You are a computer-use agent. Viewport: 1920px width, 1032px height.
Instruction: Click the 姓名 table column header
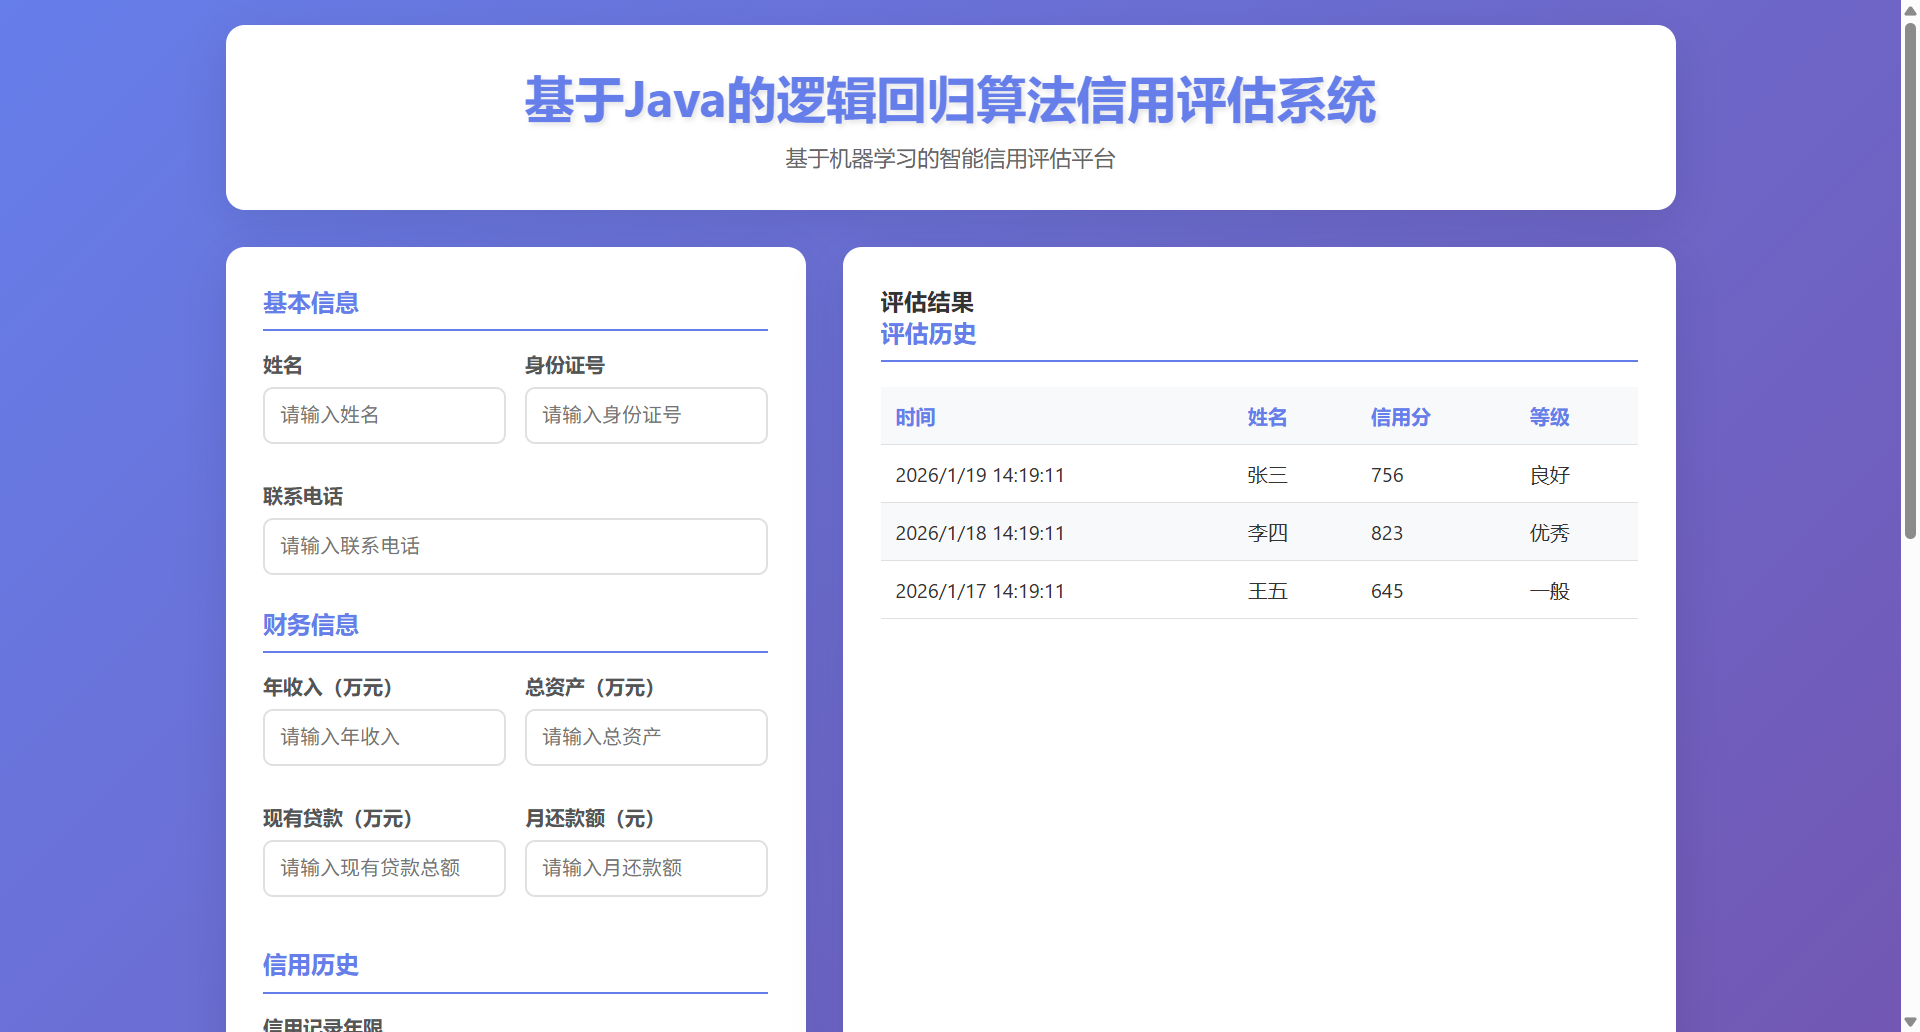1267,417
